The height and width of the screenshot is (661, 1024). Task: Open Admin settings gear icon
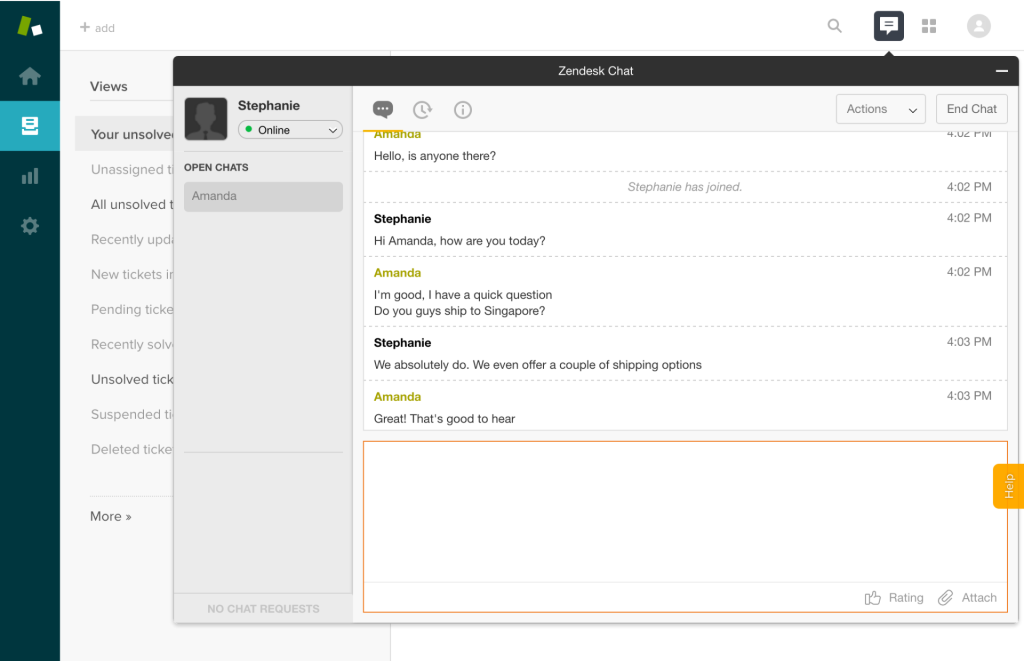(29, 226)
